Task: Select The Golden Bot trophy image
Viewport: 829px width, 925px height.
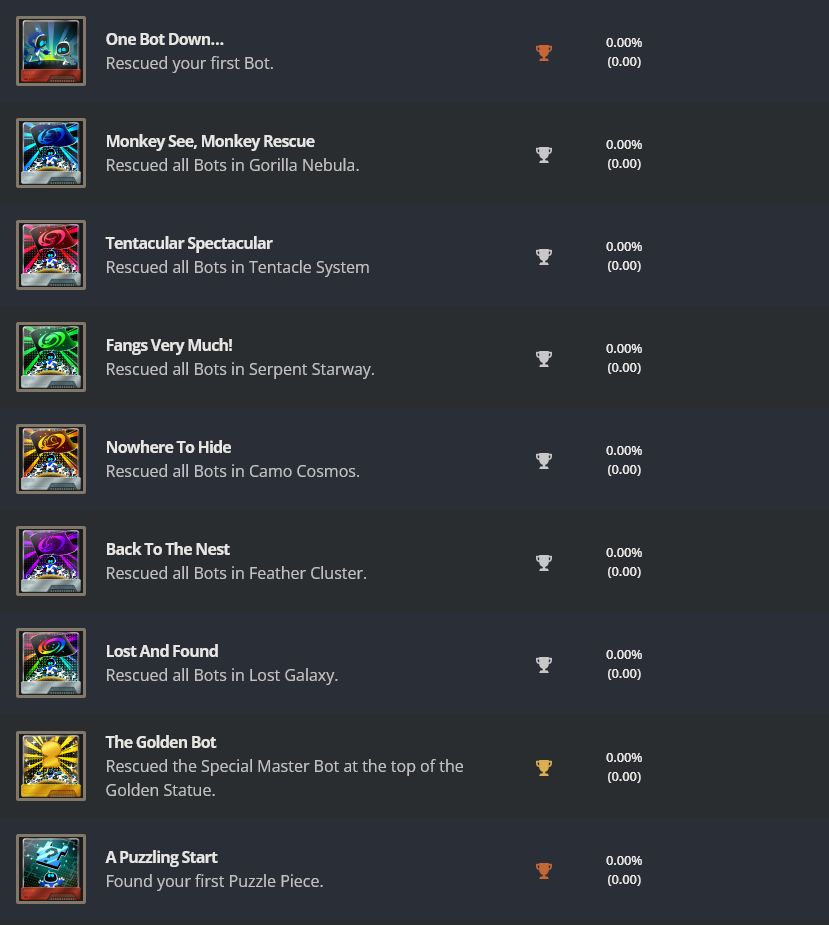Action: tap(51, 766)
